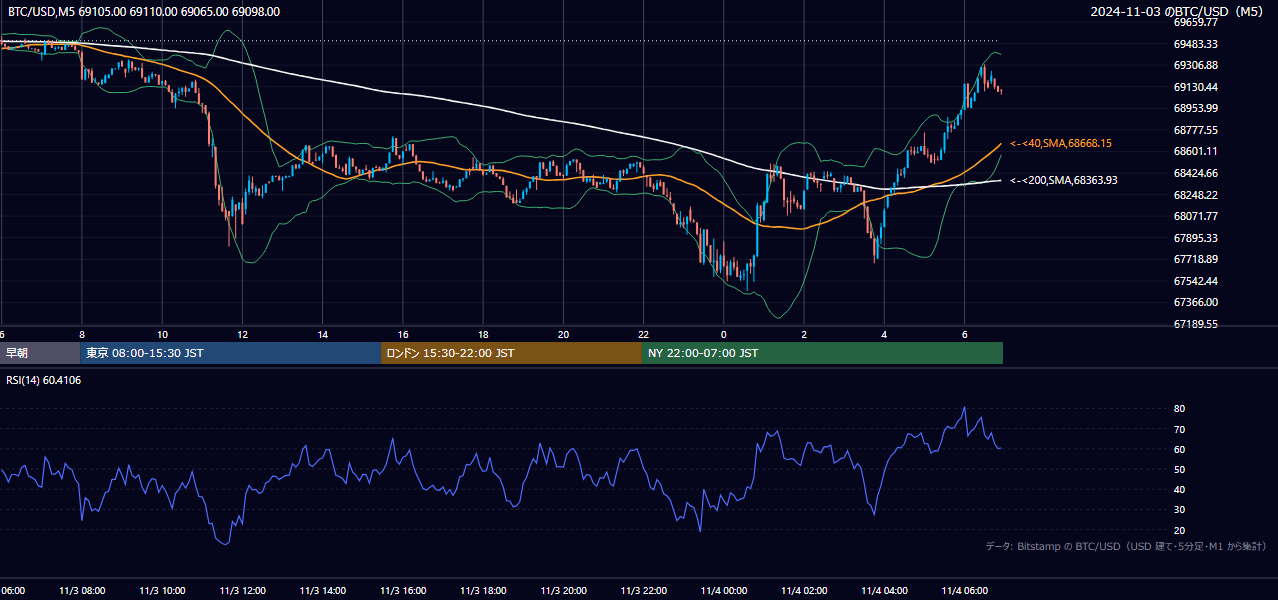1278x600 pixels.
Task: Click price axis value 67895.33
Action: click(1195, 238)
